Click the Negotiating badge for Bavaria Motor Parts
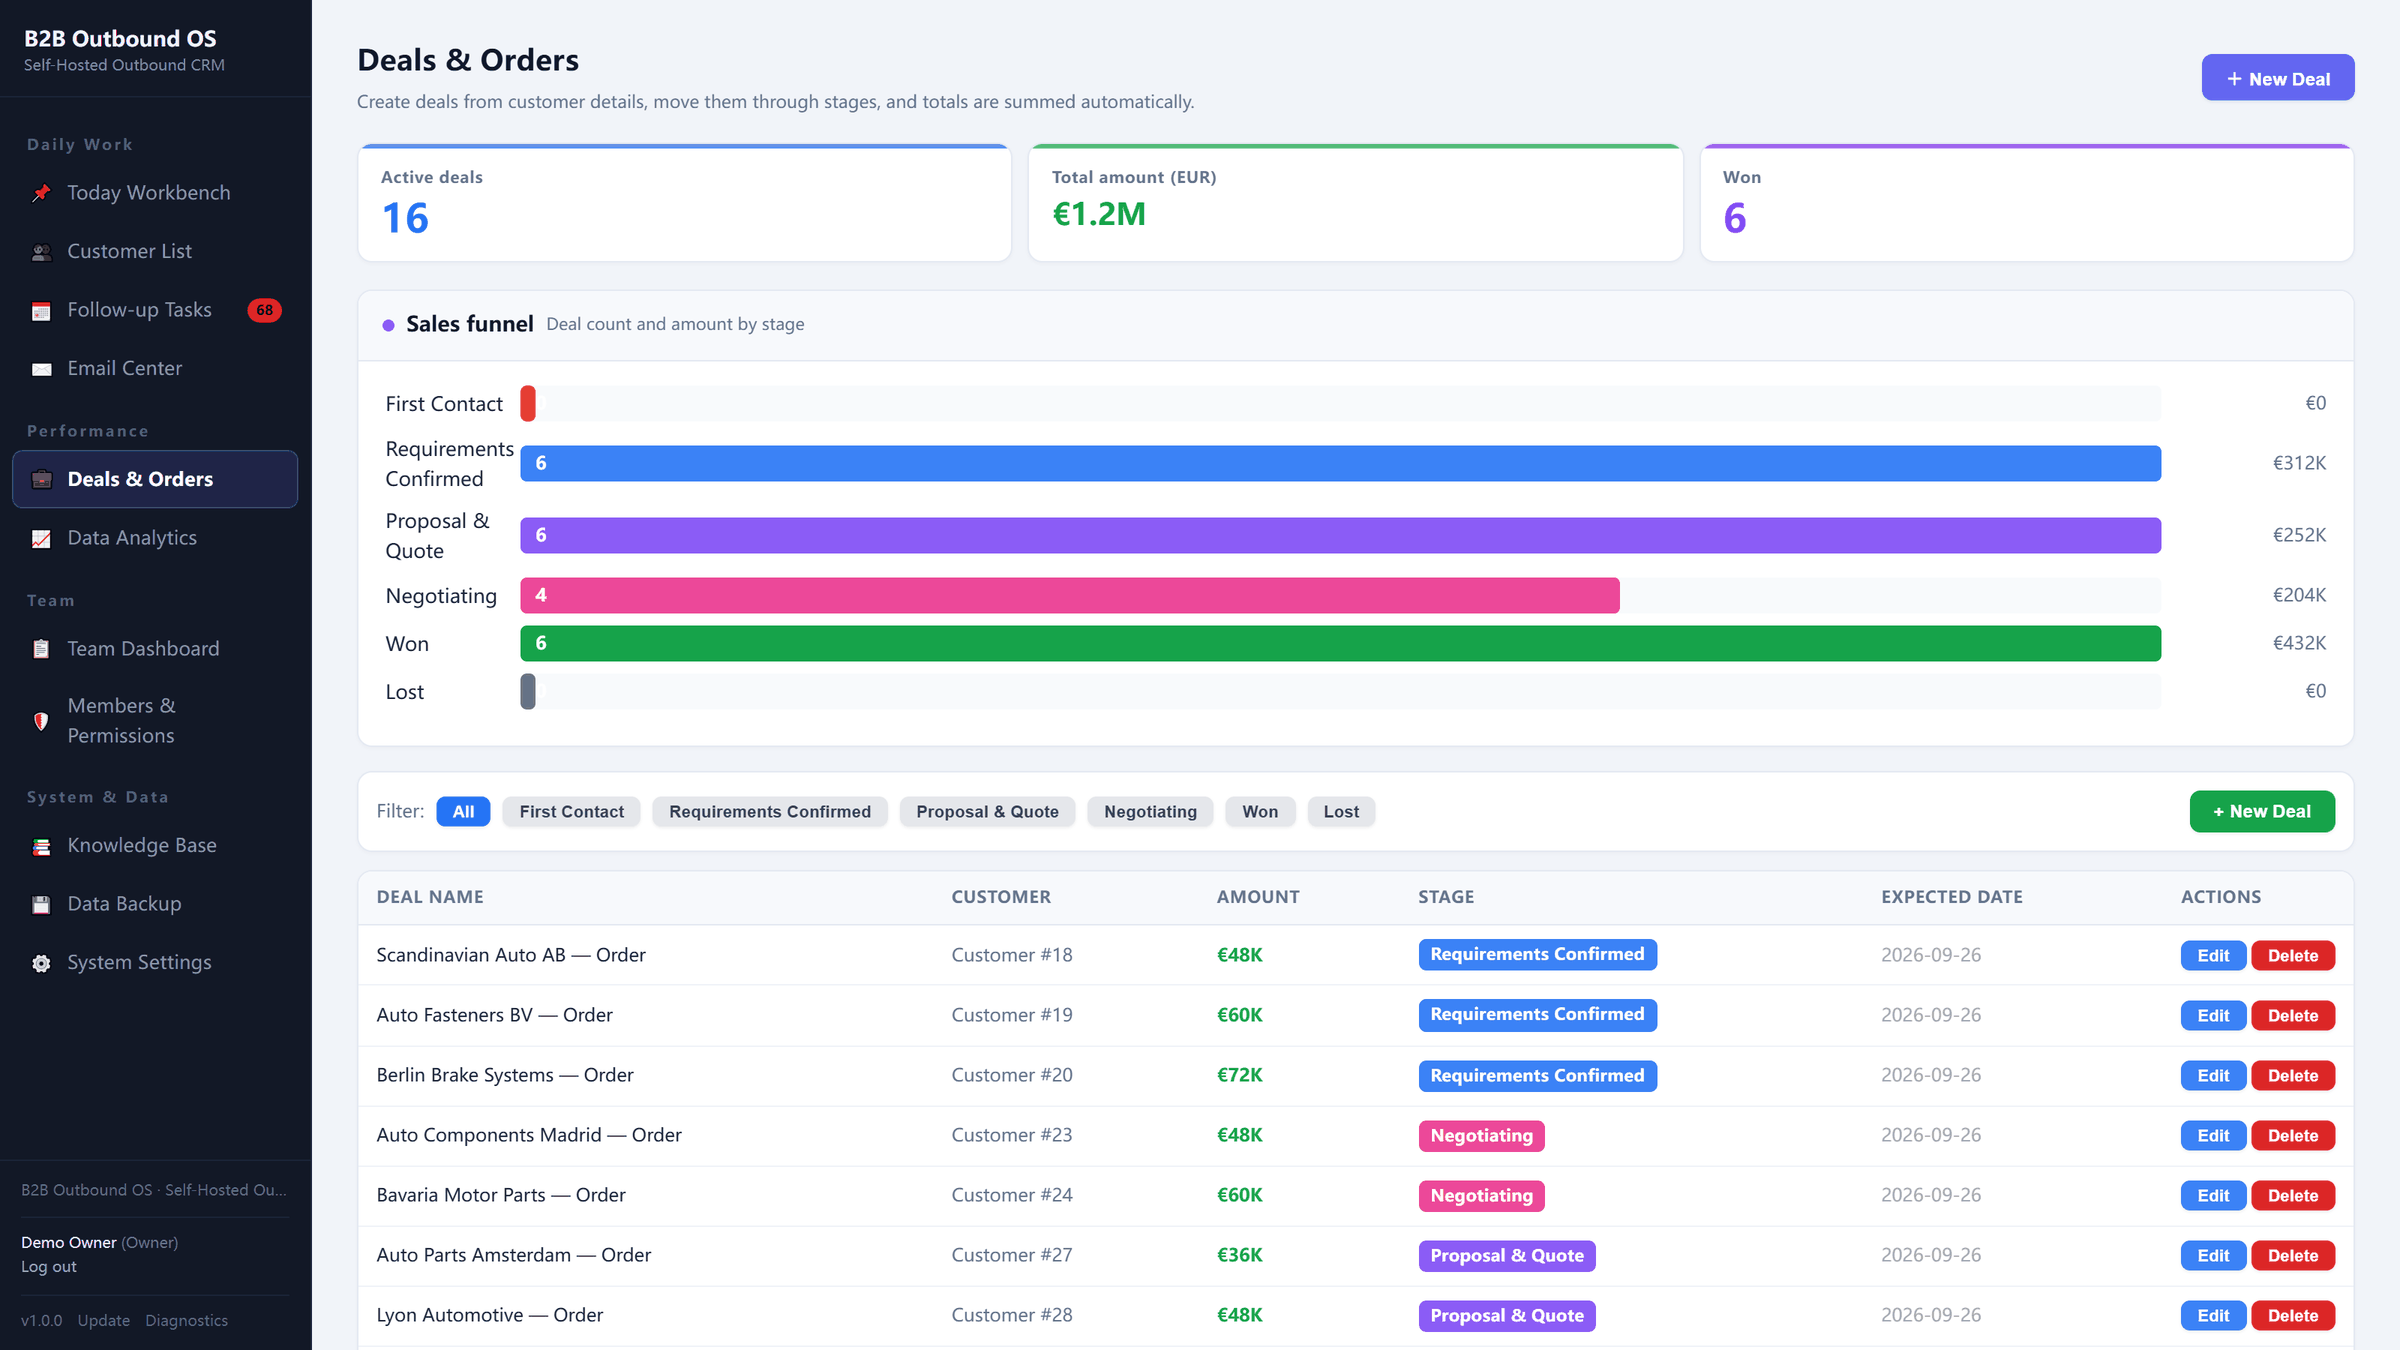 1481,1195
